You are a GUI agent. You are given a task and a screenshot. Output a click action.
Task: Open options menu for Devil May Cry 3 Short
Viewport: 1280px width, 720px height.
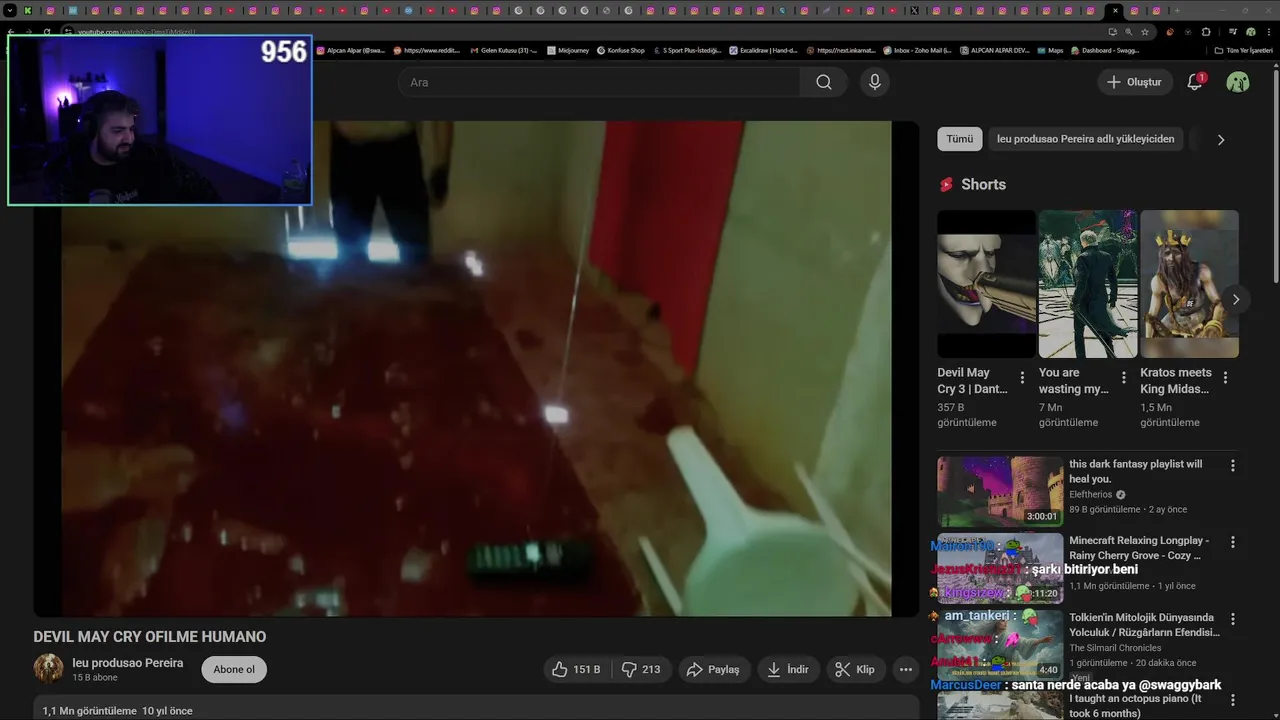[x=1022, y=378]
